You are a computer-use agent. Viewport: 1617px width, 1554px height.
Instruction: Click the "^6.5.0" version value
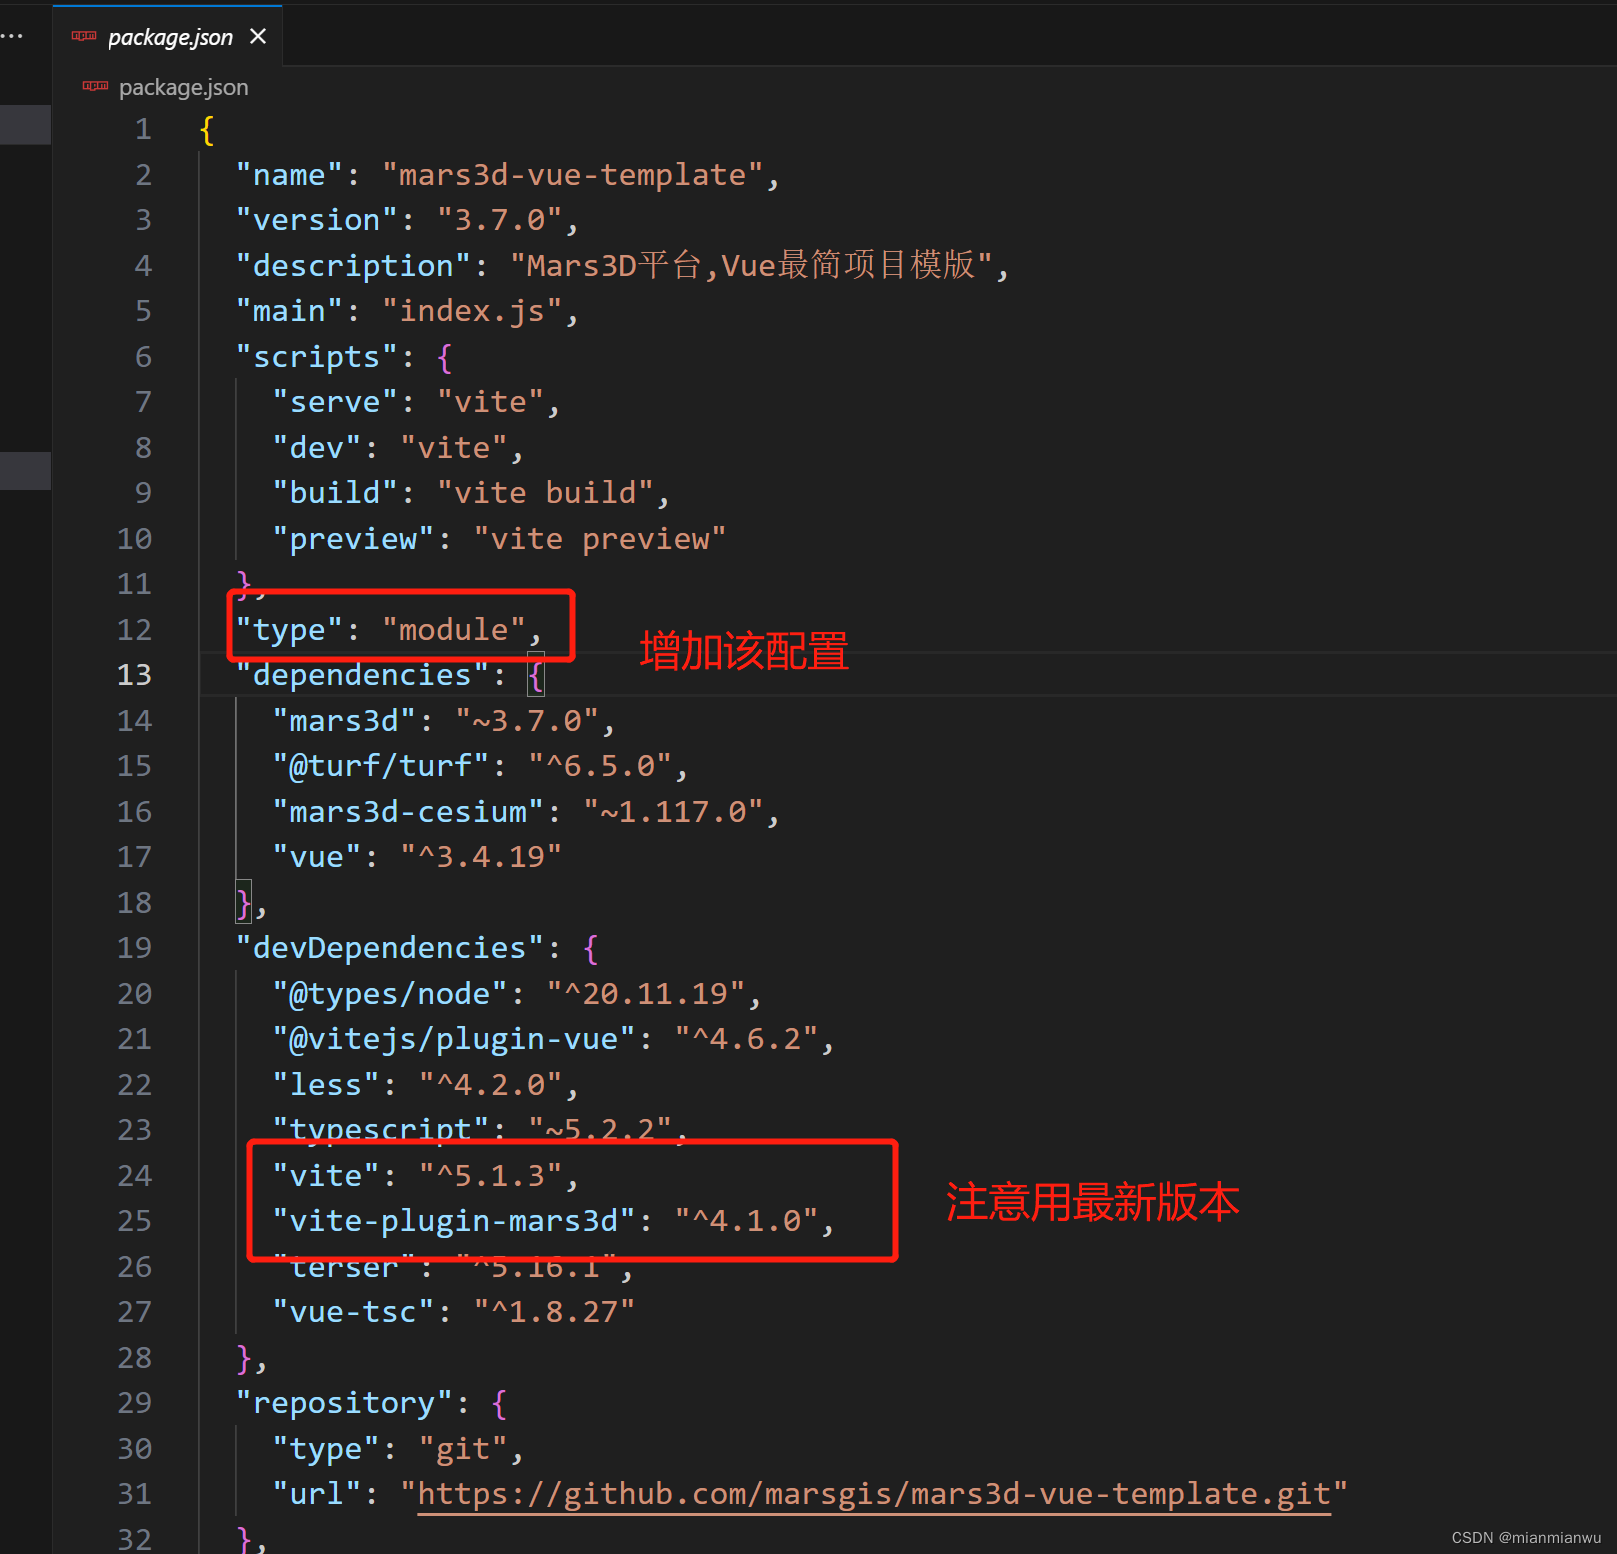(x=600, y=766)
